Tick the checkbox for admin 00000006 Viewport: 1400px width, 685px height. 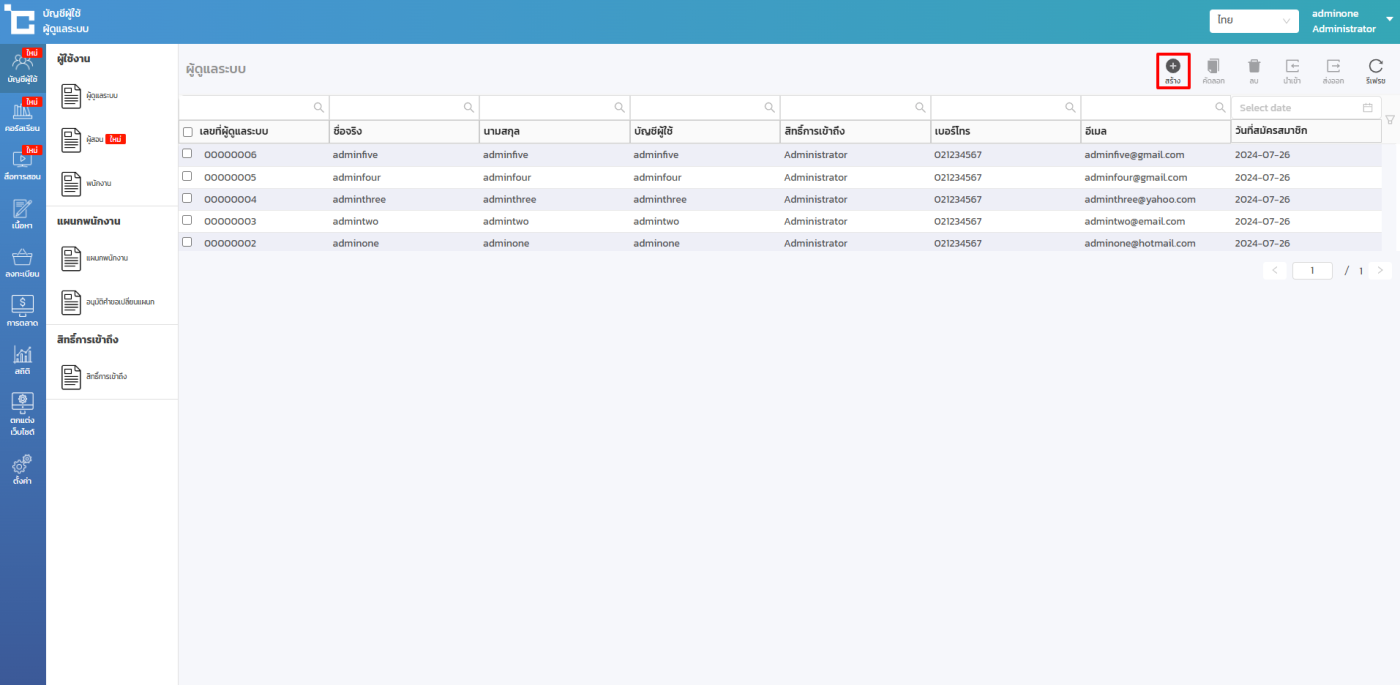pyautogui.click(x=187, y=154)
